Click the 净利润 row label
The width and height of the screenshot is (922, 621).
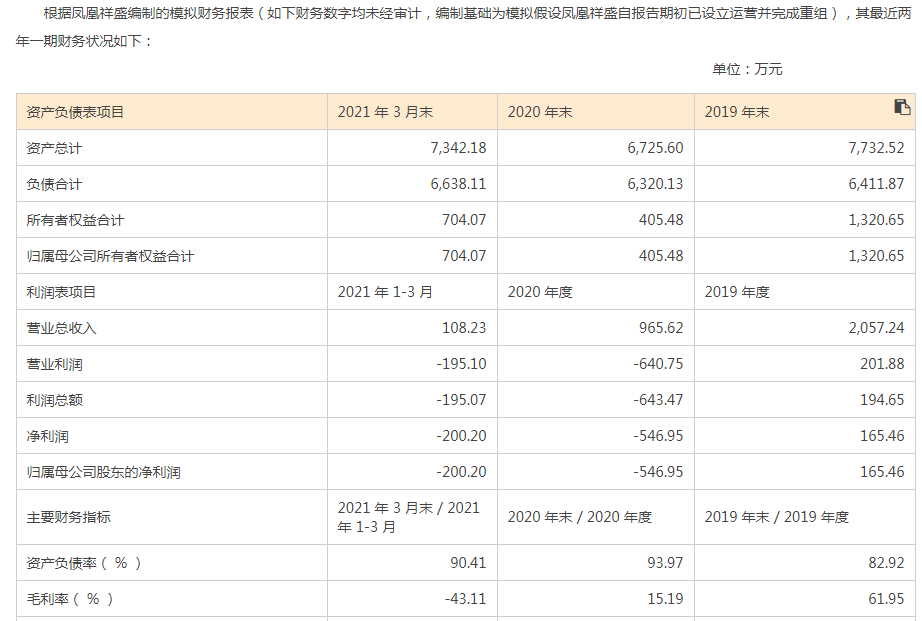[47, 436]
